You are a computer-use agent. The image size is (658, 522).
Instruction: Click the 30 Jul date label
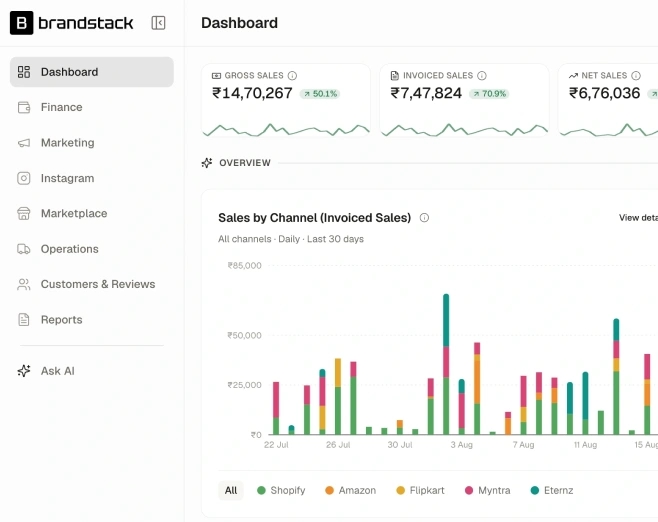point(400,445)
